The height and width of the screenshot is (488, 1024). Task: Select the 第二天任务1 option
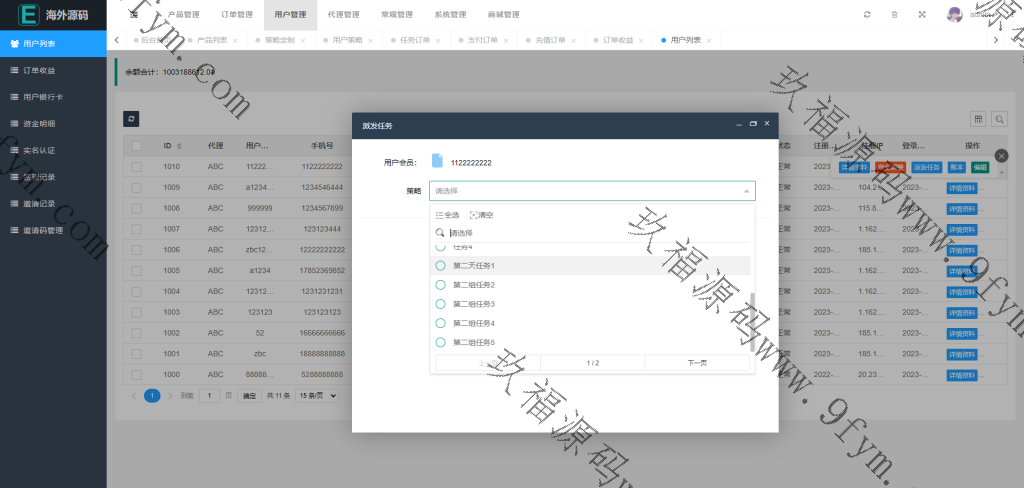pyautogui.click(x=473, y=266)
